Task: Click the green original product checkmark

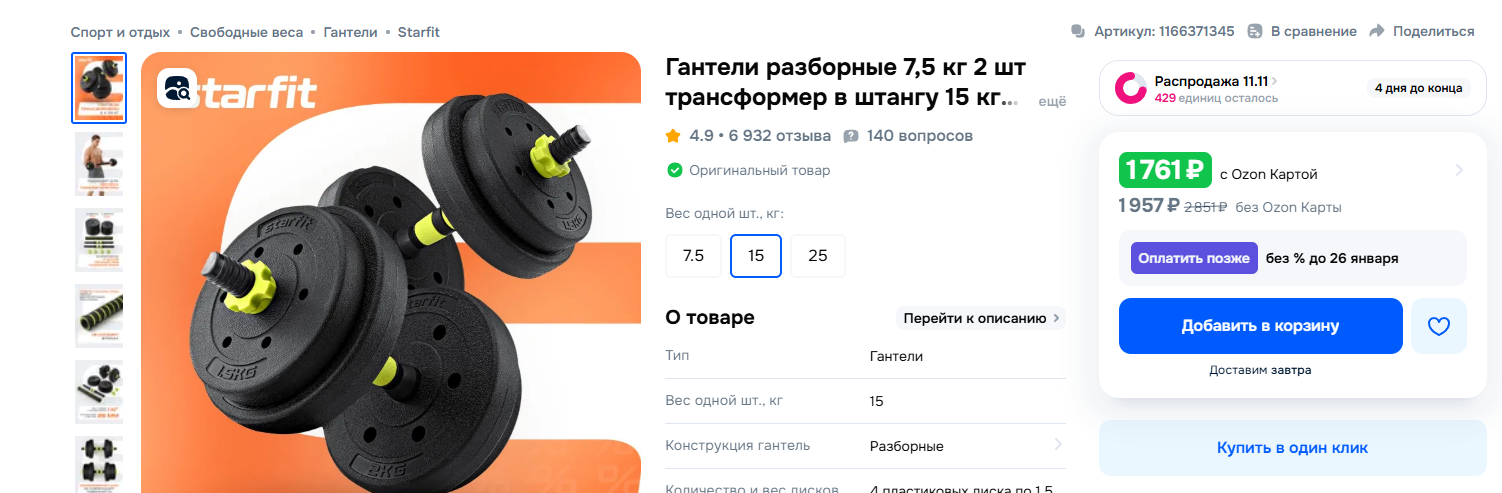Action: click(x=674, y=170)
